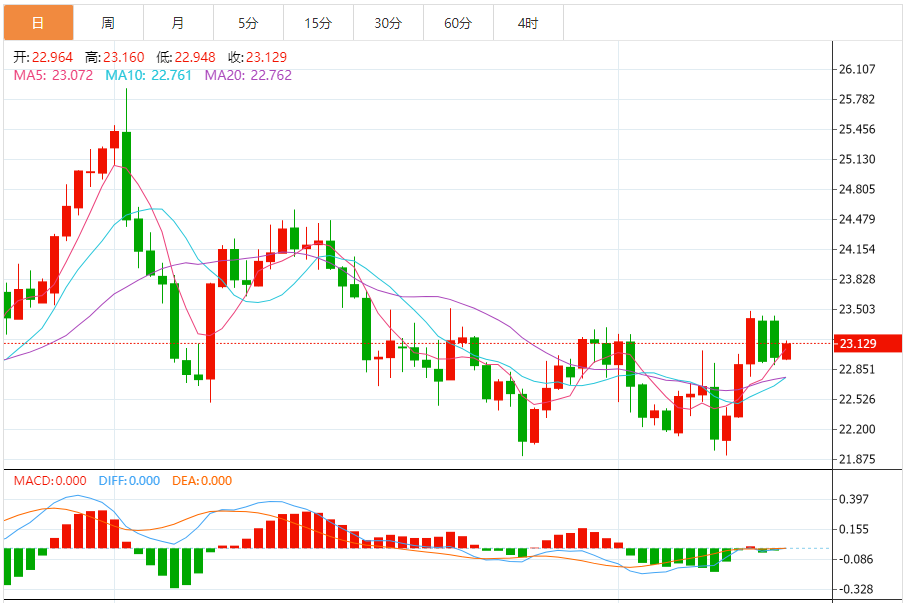The image size is (907, 603).
Task: Open the 60分 timeframe tab
Action: [458, 23]
